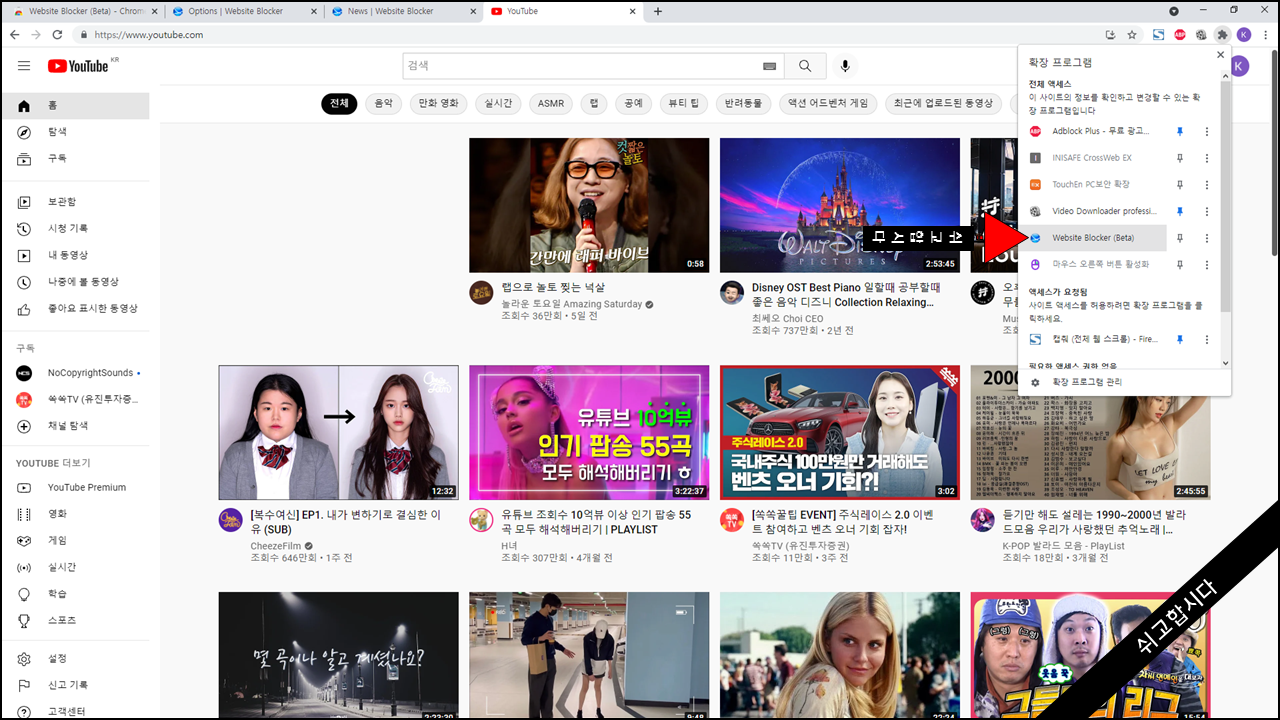Unpin 캡쳐 (전체 웹 스크롤) extension
Screen dimensions: 1280x720
(1180, 340)
